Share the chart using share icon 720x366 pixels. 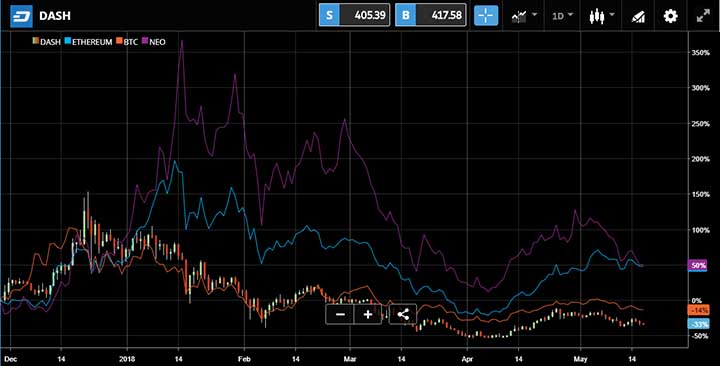[403, 315]
